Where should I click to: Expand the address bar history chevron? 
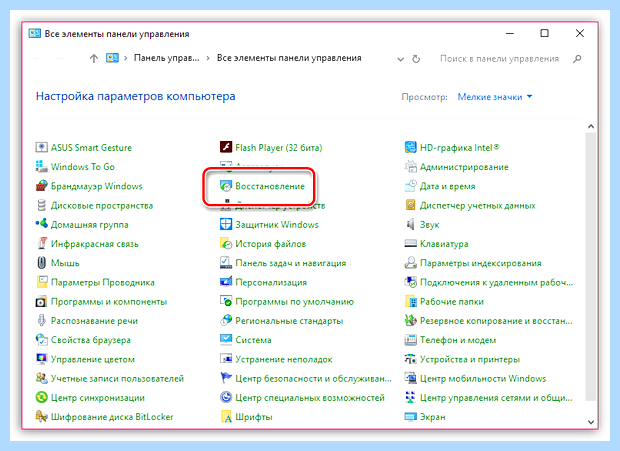point(401,59)
